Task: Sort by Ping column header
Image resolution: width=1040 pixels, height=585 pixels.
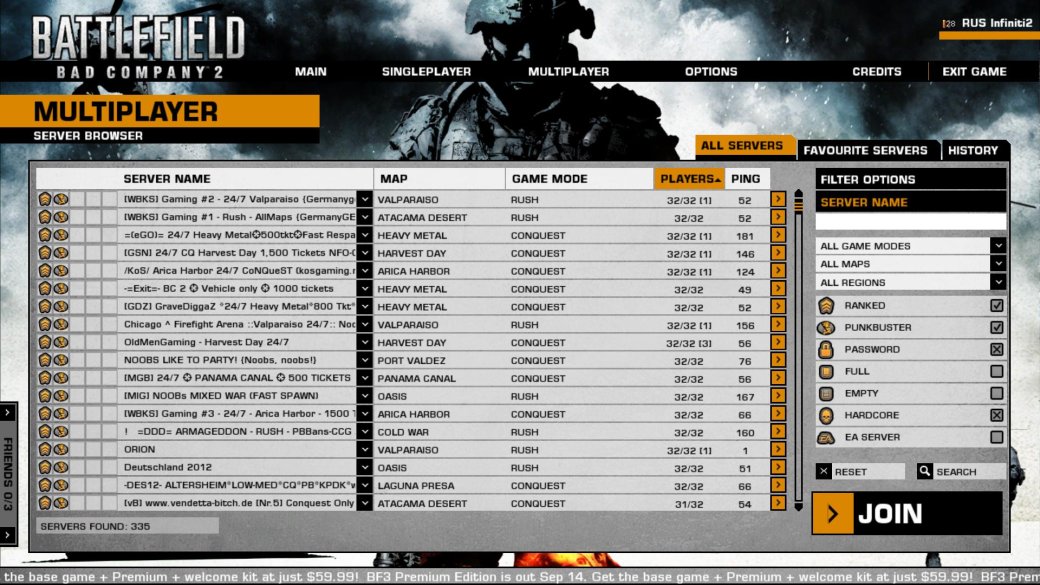Action: [x=746, y=178]
